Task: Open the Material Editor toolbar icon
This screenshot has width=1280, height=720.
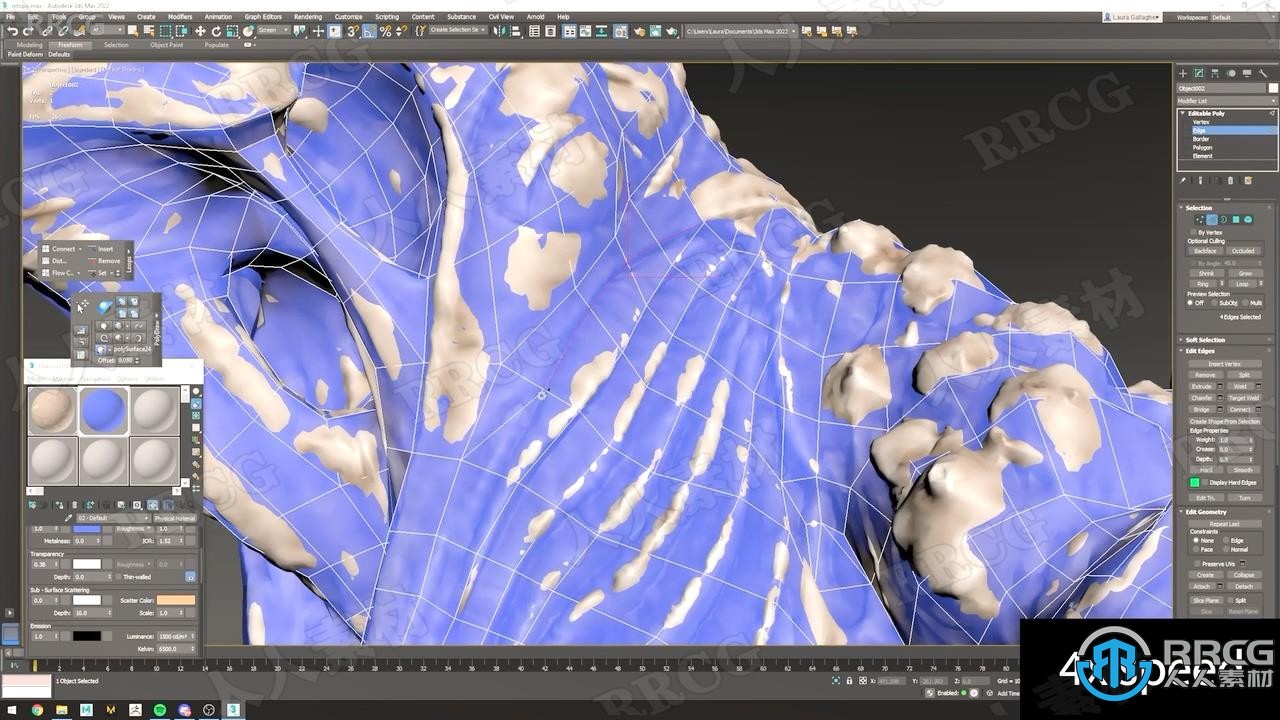Action: pyautogui.click(x=620, y=31)
